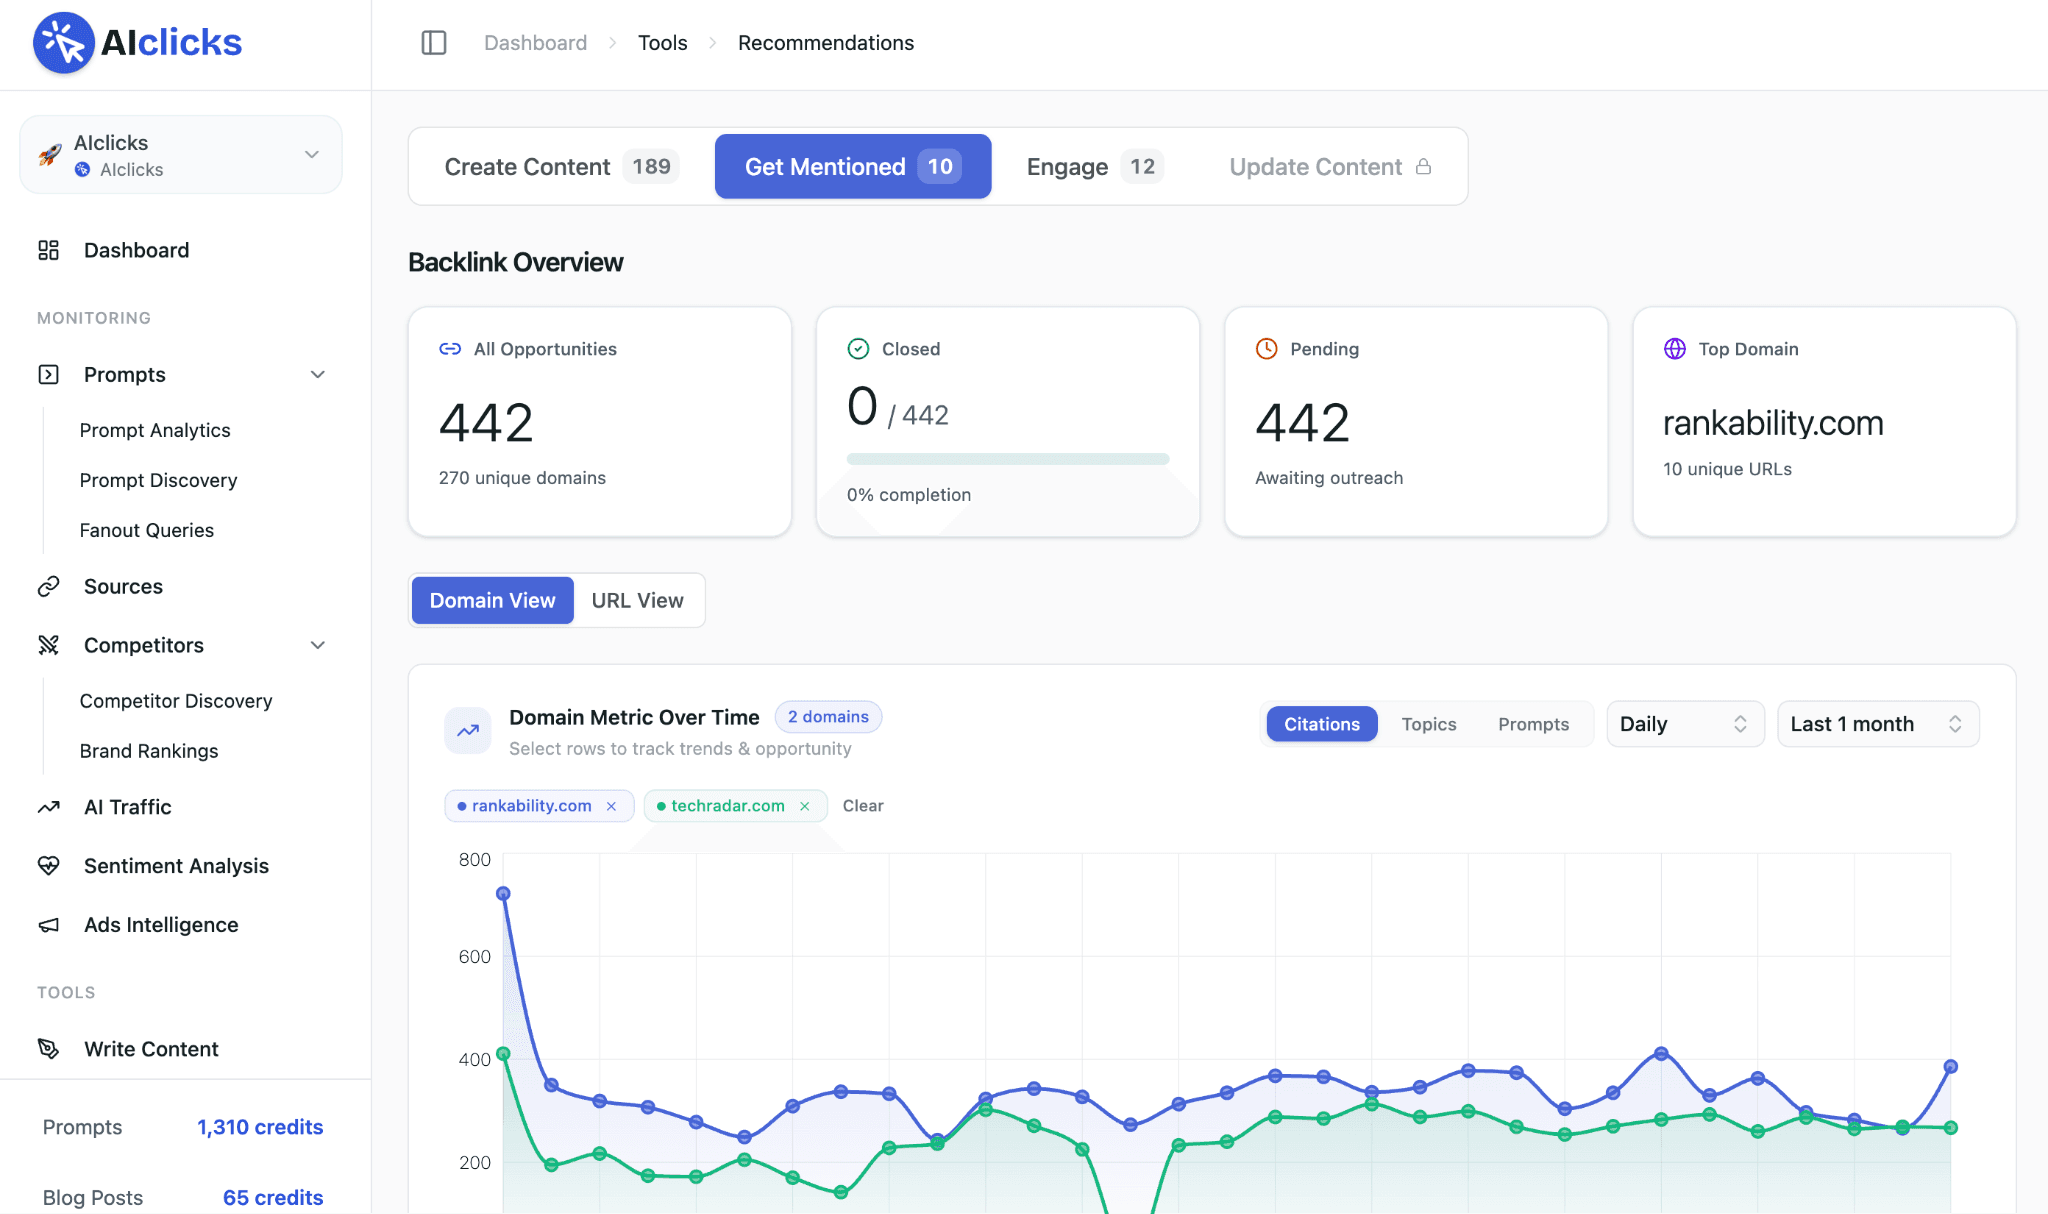2048x1214 pixels.
Task: Click the Dashboard grid icon
Action: (x=48, y=250)
